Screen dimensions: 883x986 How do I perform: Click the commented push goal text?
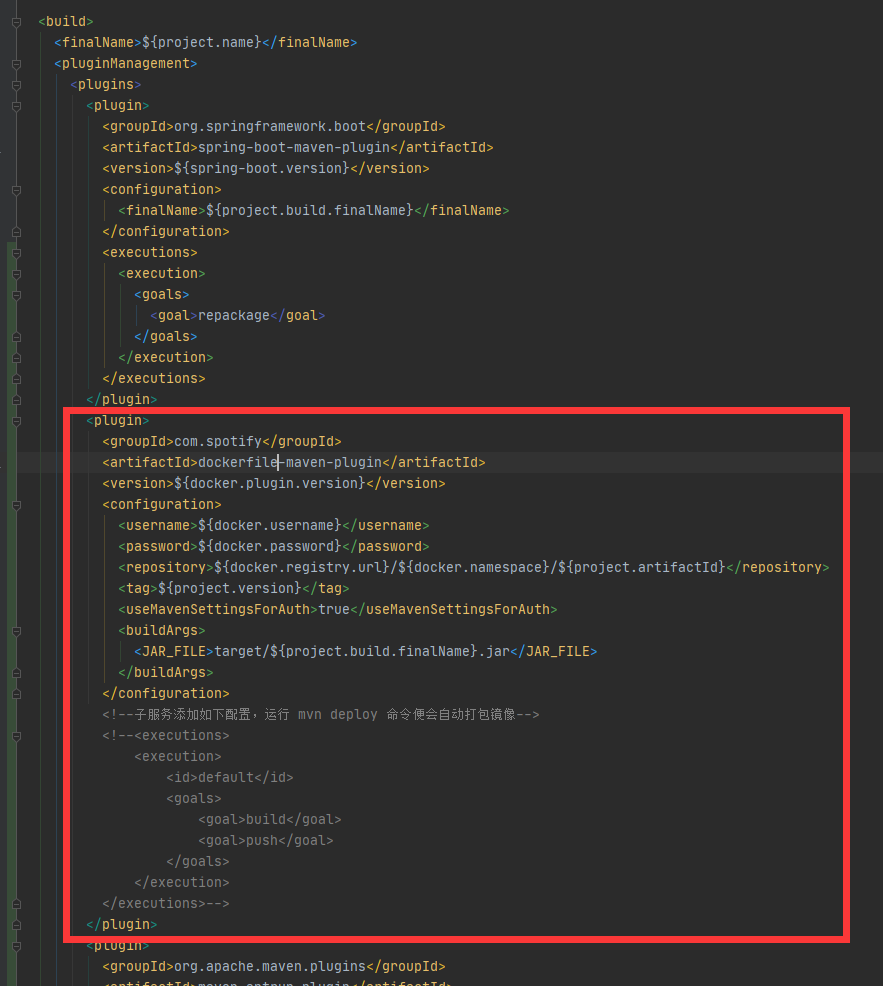[x=261, y=840]
